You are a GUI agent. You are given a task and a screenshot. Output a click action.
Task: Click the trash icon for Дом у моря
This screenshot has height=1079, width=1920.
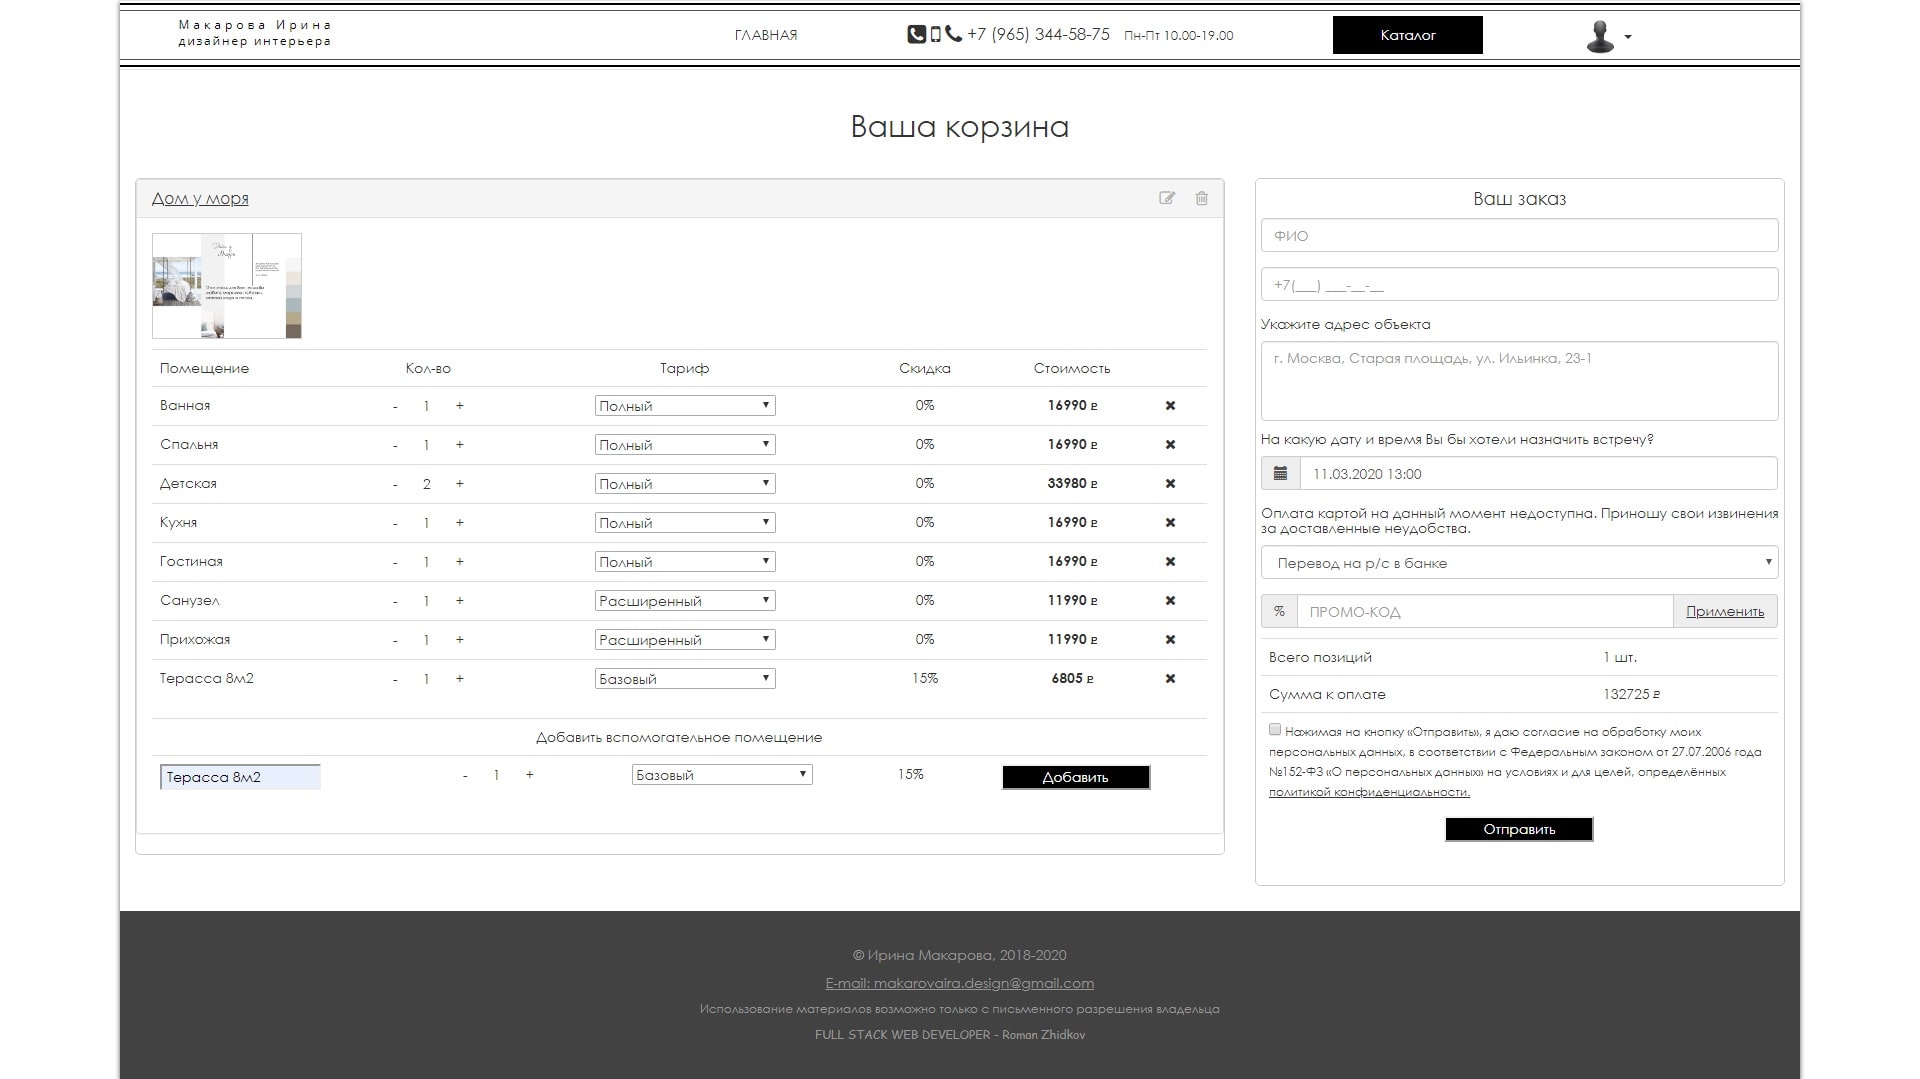(1202, 198)
